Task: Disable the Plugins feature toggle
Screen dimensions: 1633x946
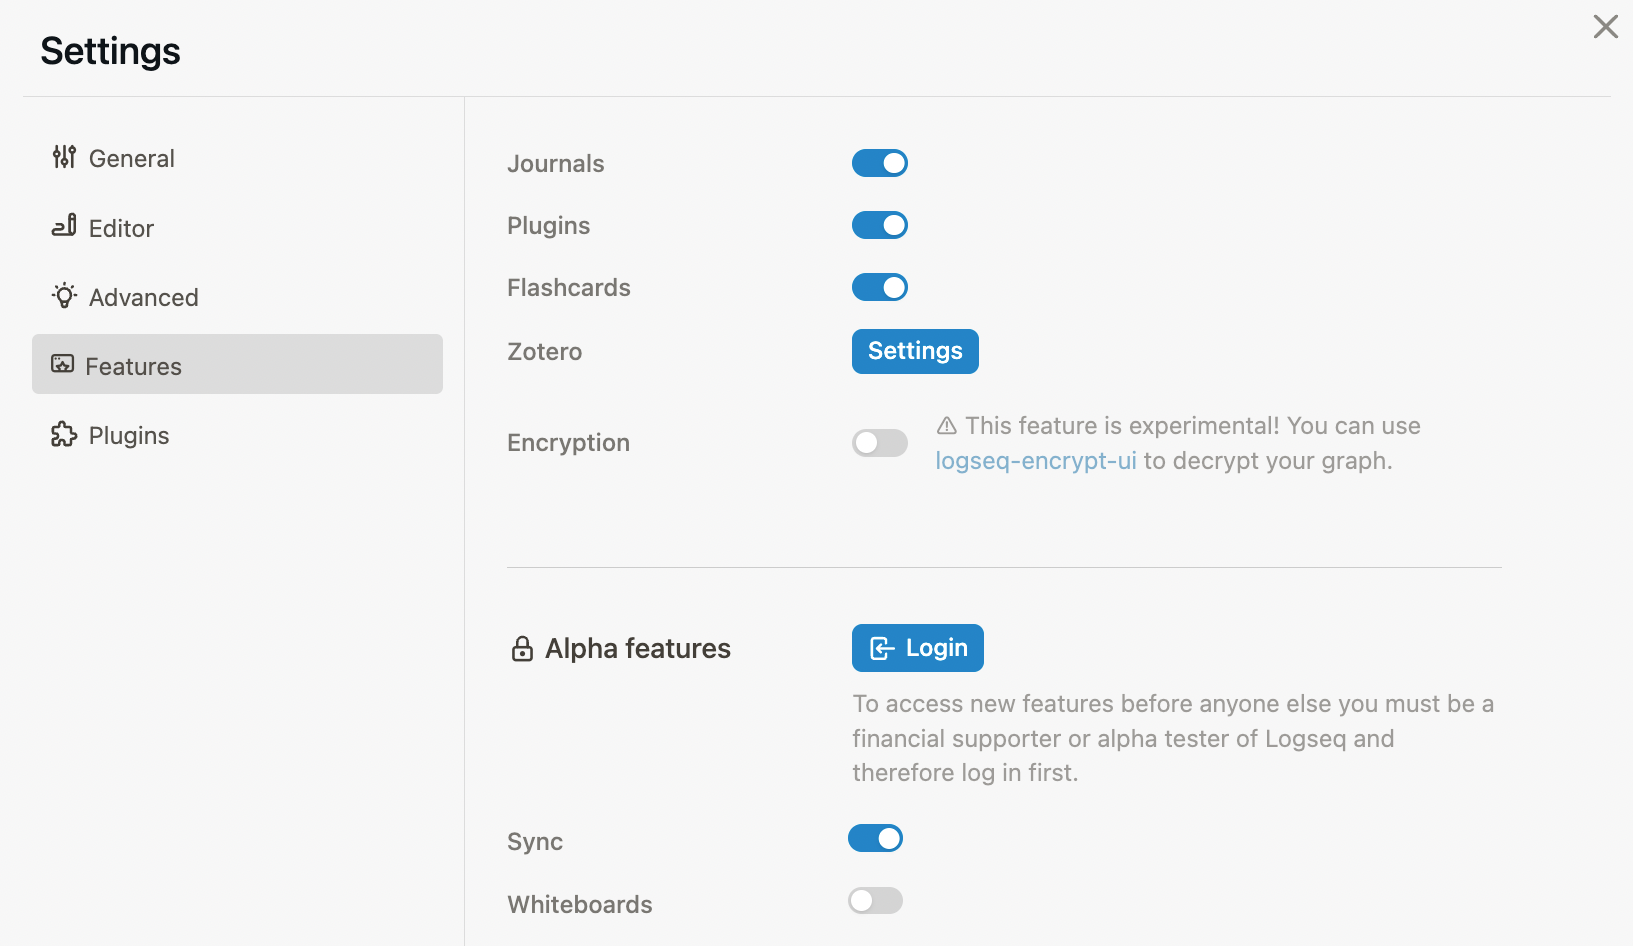Action: [880, 225]
